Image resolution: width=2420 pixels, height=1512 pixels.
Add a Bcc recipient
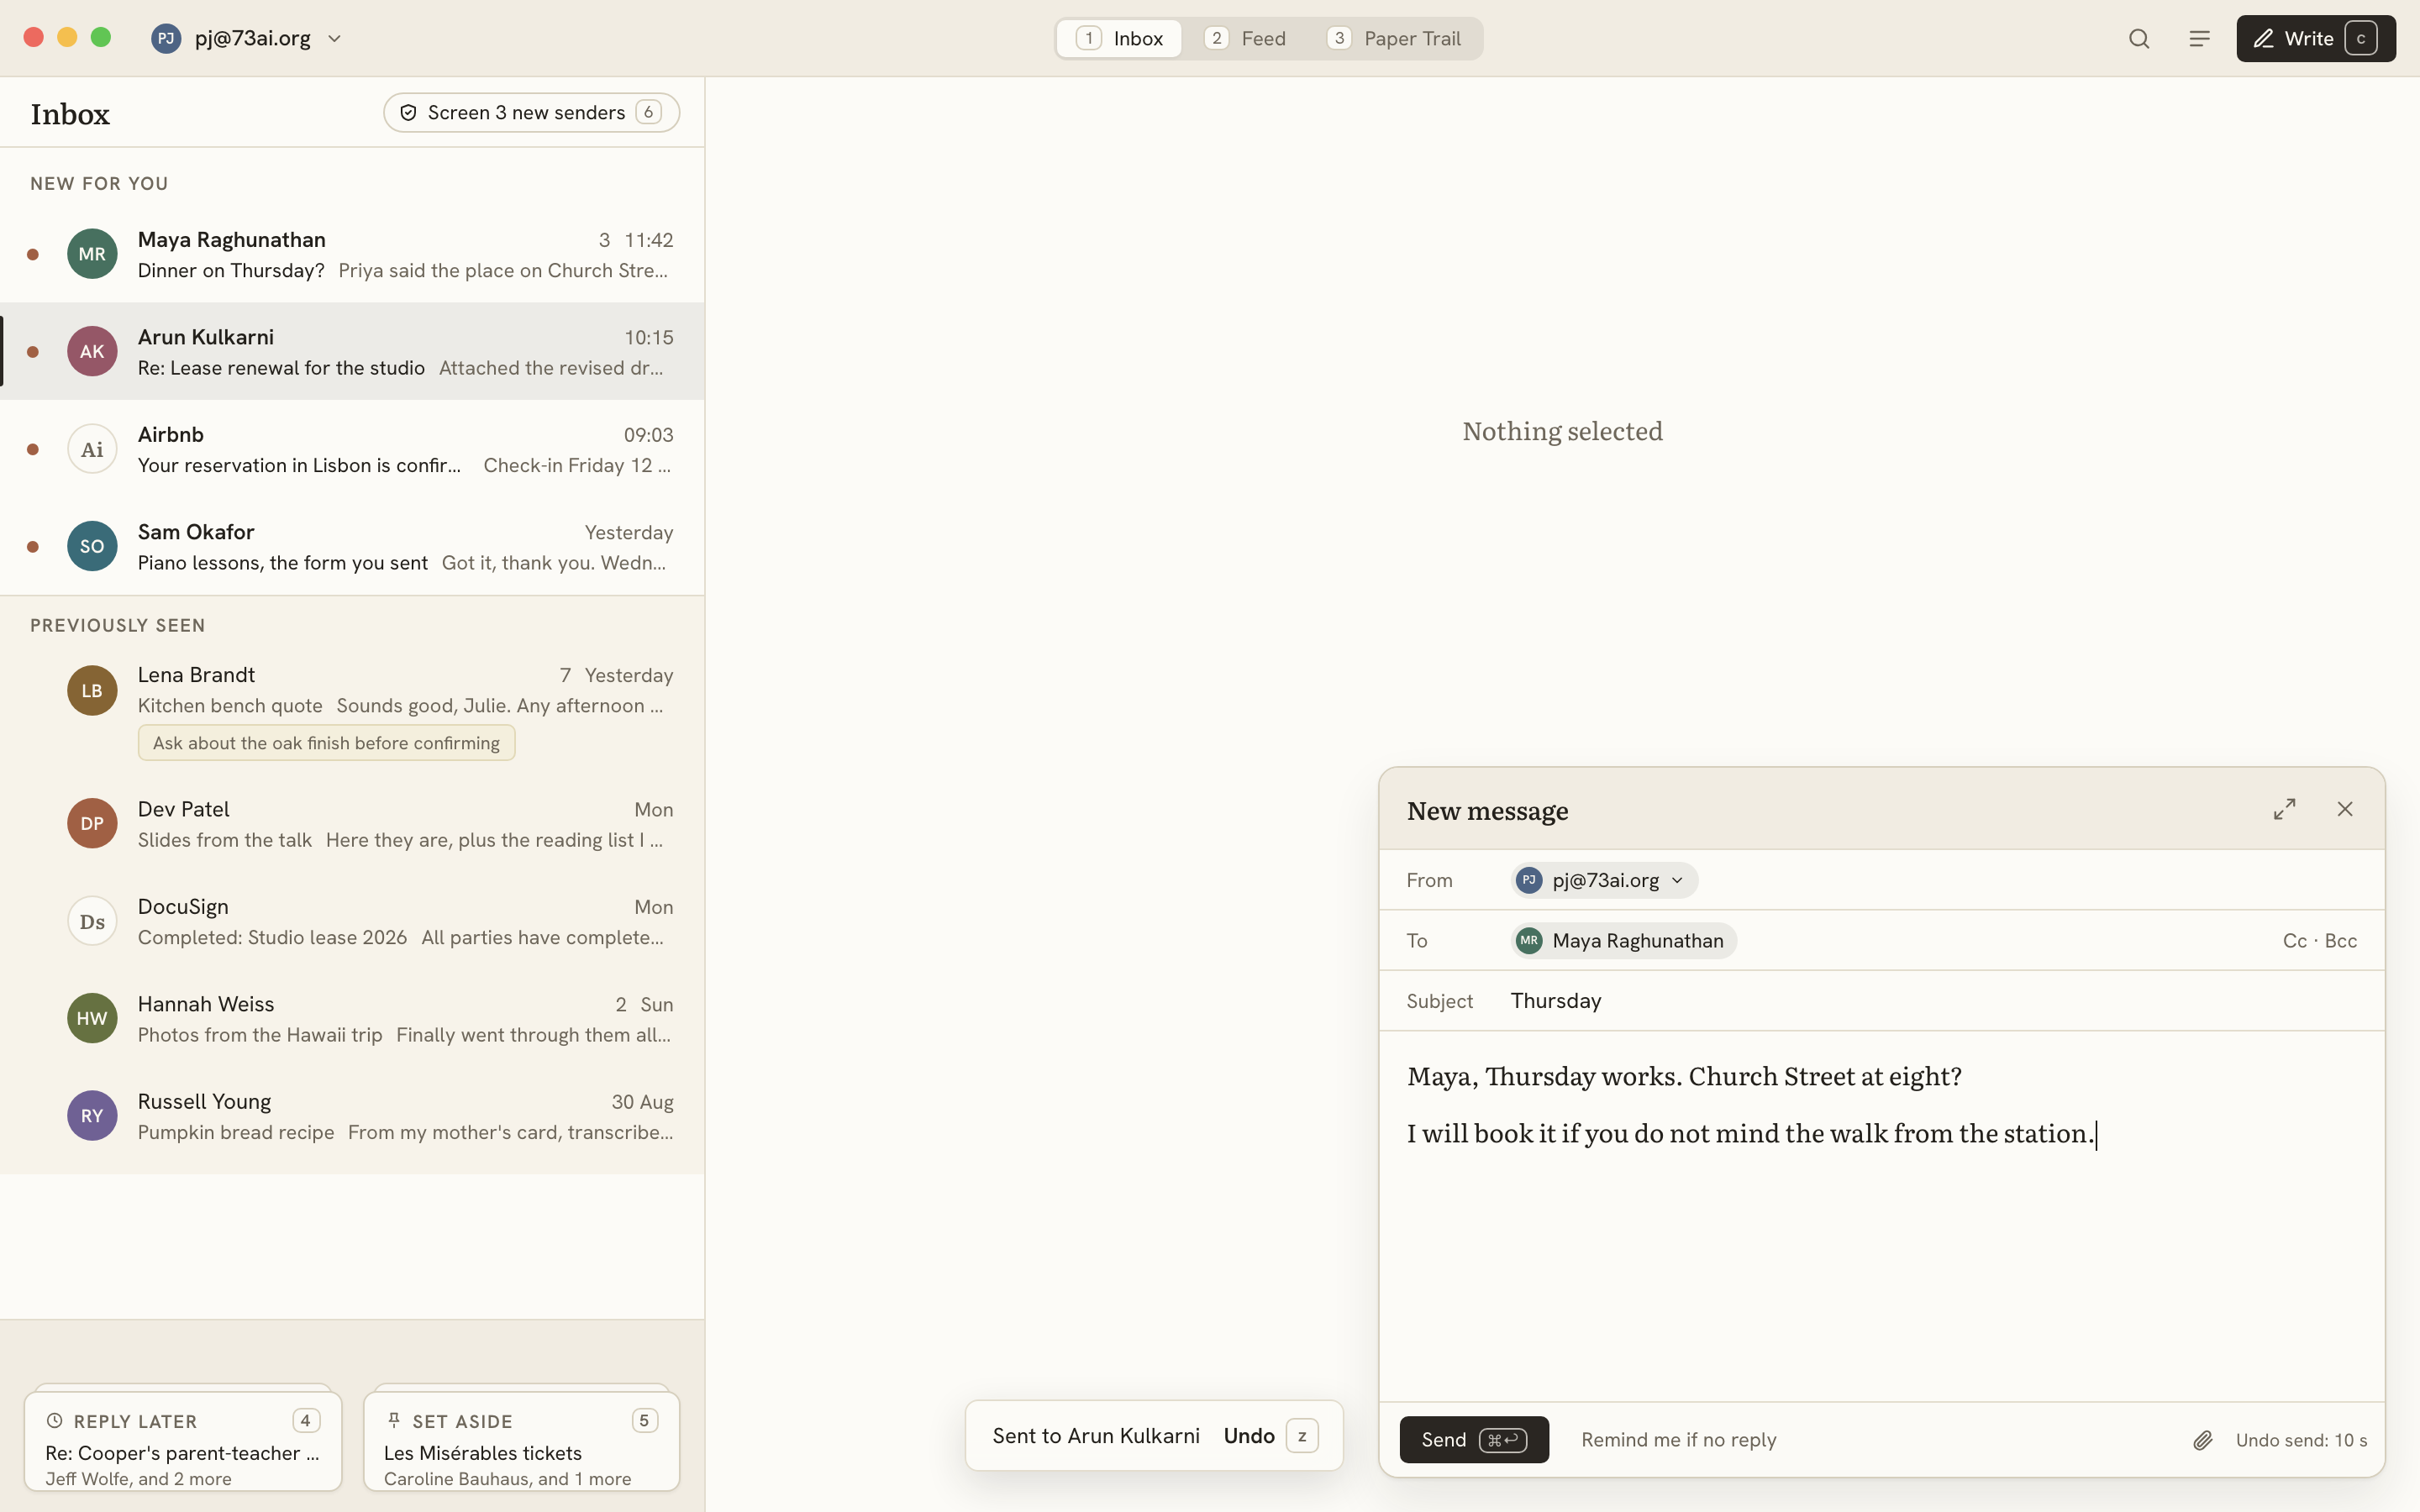point(2341,941)
